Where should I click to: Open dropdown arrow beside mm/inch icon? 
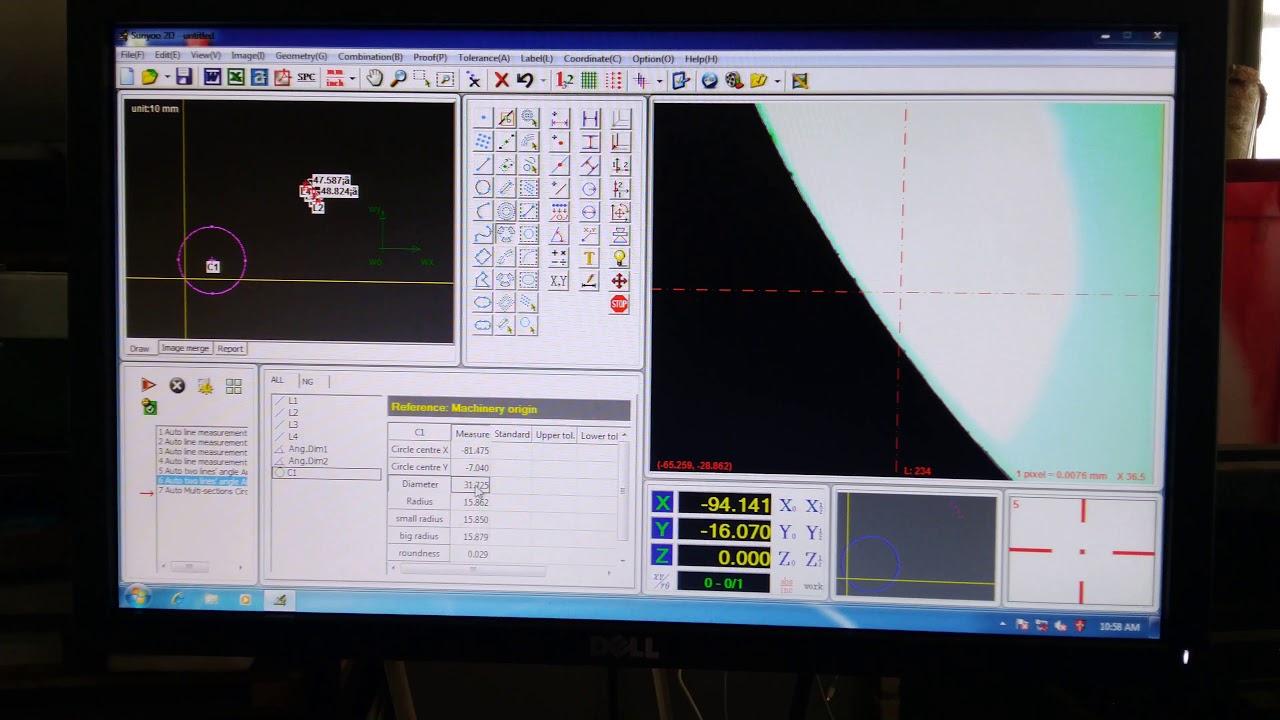[x=352, y=79]
